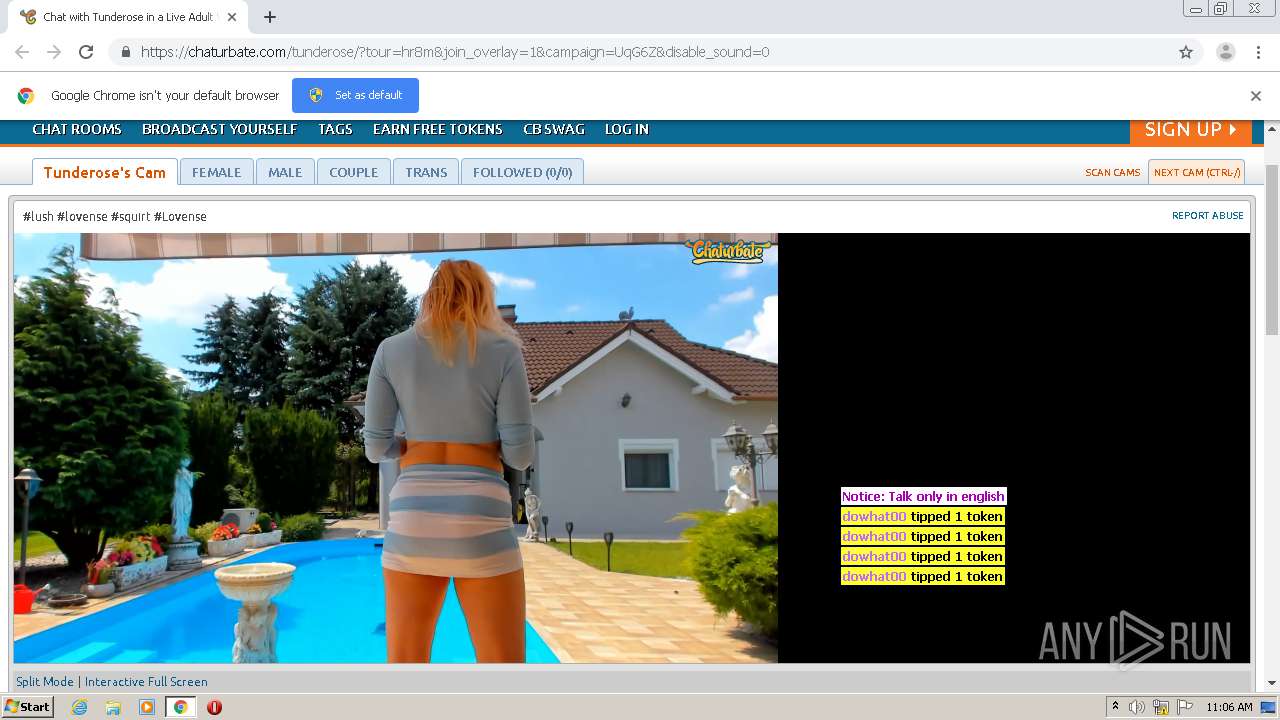Click the scrollbar down arrow
The height and width of the screenshot is (720, 1280).
point(1272,683)
